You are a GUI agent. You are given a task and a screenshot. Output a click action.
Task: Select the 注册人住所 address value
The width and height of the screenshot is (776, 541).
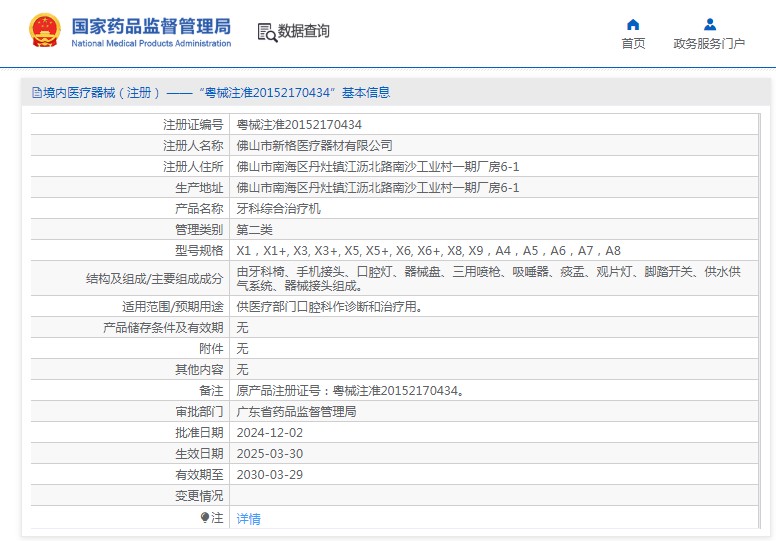coord(378,167)
